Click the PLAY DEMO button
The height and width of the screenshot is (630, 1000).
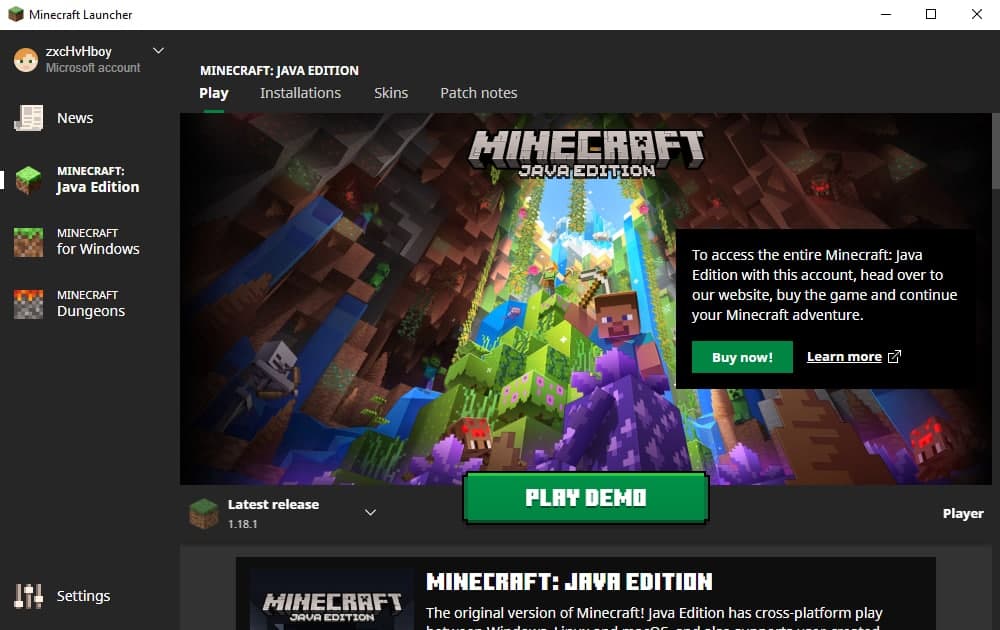pyautogui.click(x=585, y=498)
